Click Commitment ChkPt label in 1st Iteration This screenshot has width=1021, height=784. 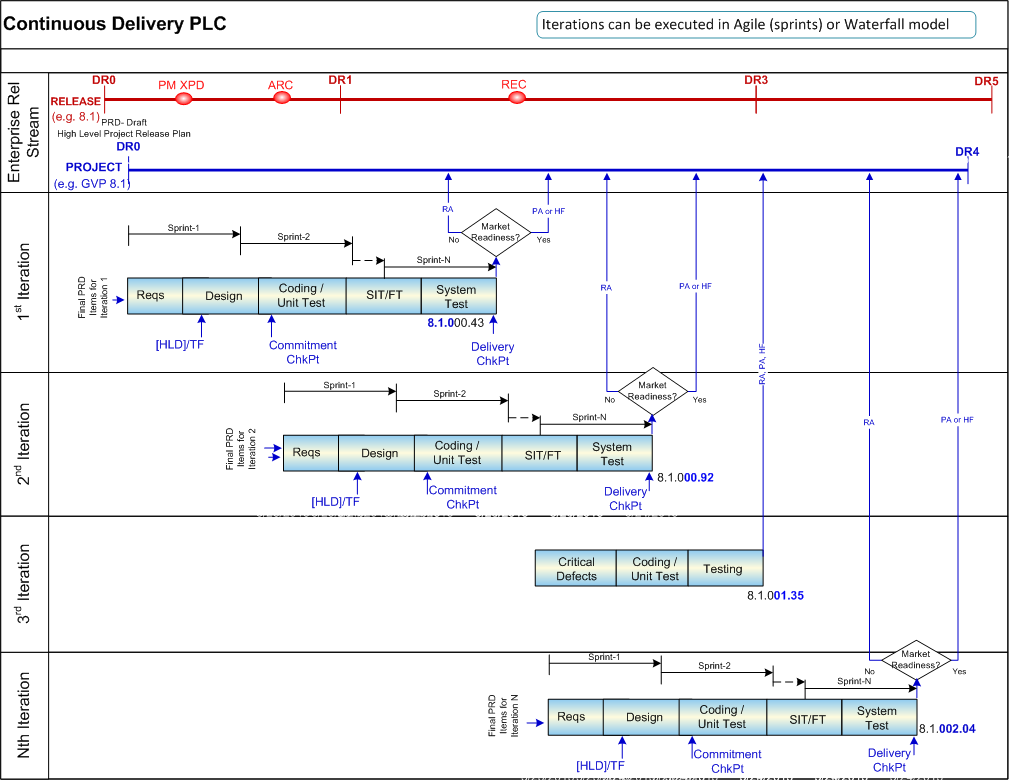303,352
